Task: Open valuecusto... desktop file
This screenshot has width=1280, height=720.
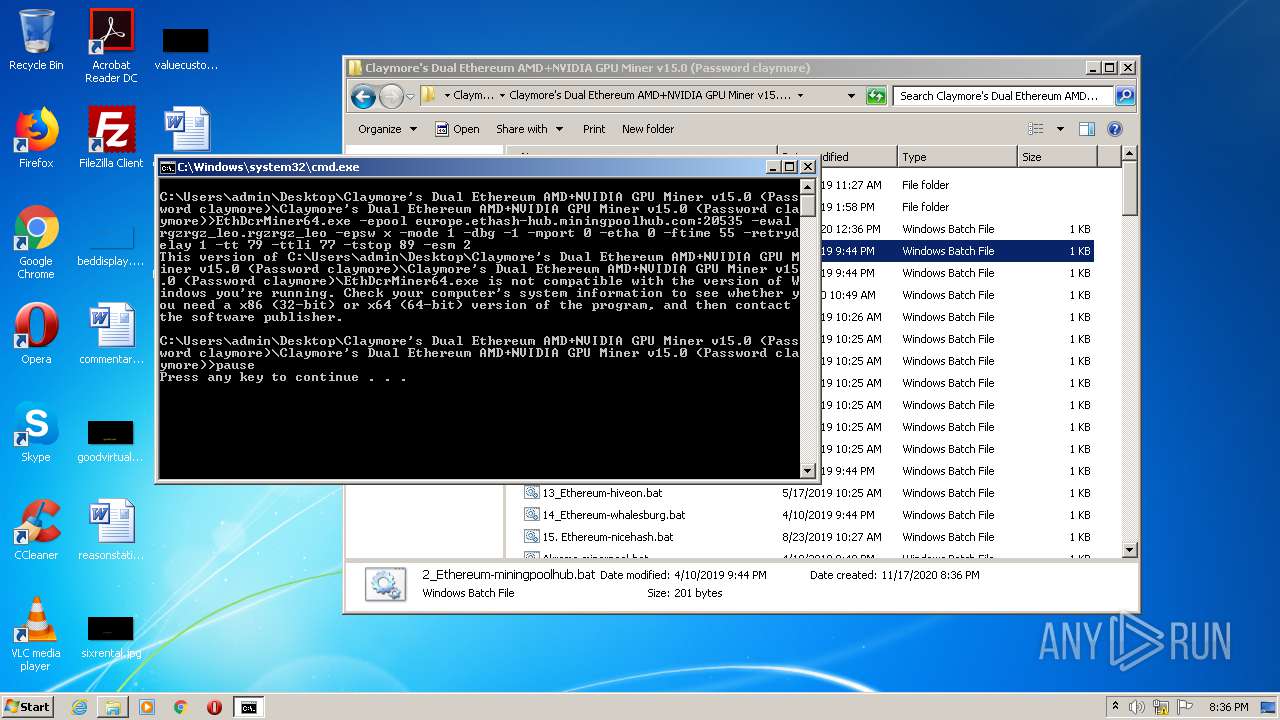Action: pos(186,48)
